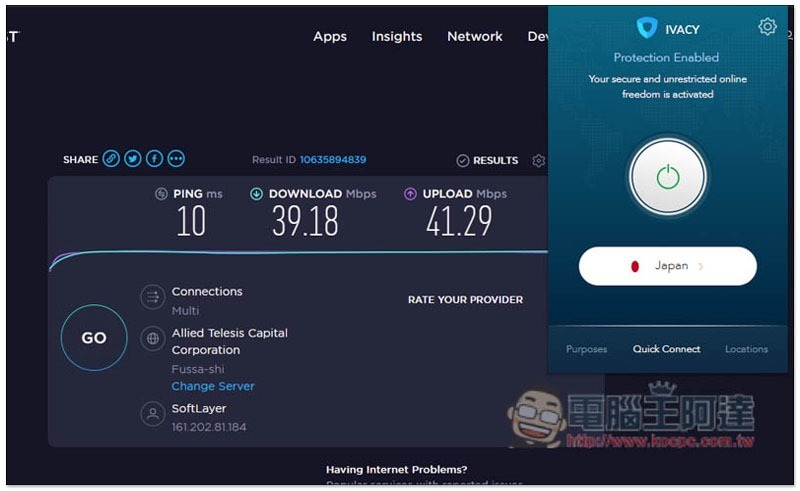Click the download value 39.18
The image size is (800, 491).
(x=305, y=222)
